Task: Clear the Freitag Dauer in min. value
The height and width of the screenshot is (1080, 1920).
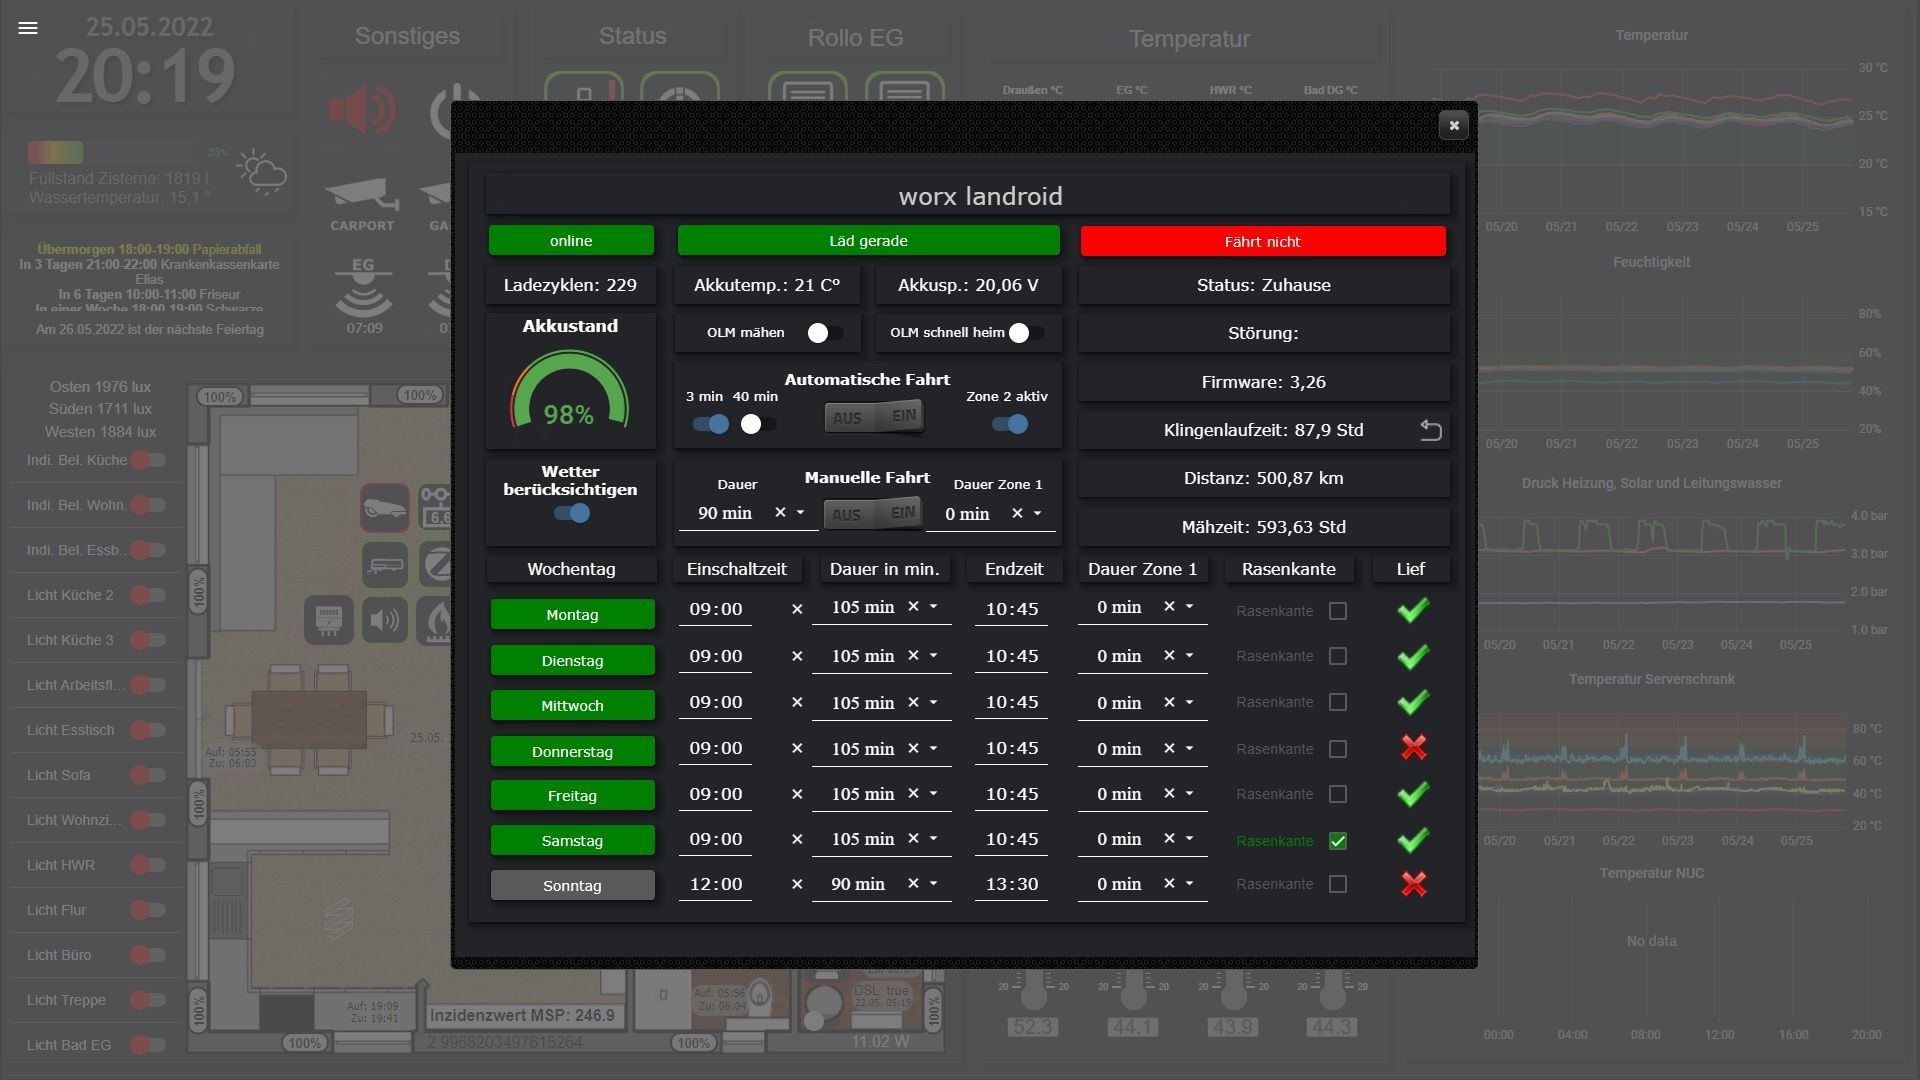Action: click(x=913, y=794)
